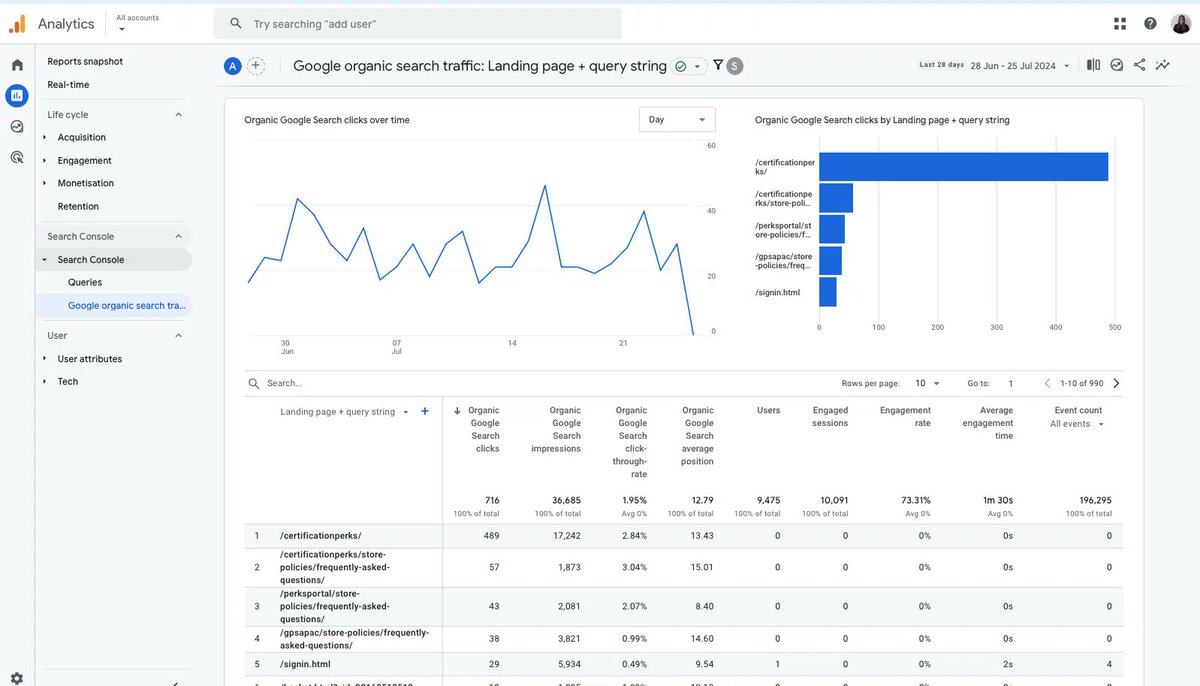The image size is (1200, 686).
Task: Click the table search magnifier icon
Action: (x=254, y=383)
